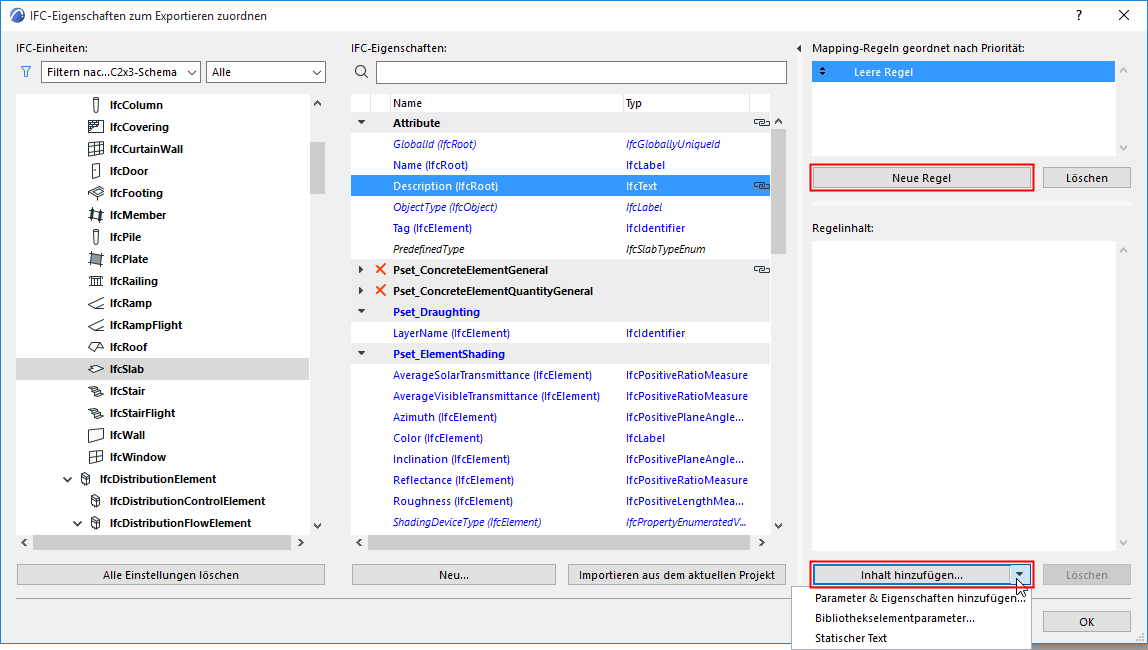Image resolution: width=1148 pixels, height=650 pixels.
Task: Select the IfcRampFlight icon
Action: (x=96, y=324)
